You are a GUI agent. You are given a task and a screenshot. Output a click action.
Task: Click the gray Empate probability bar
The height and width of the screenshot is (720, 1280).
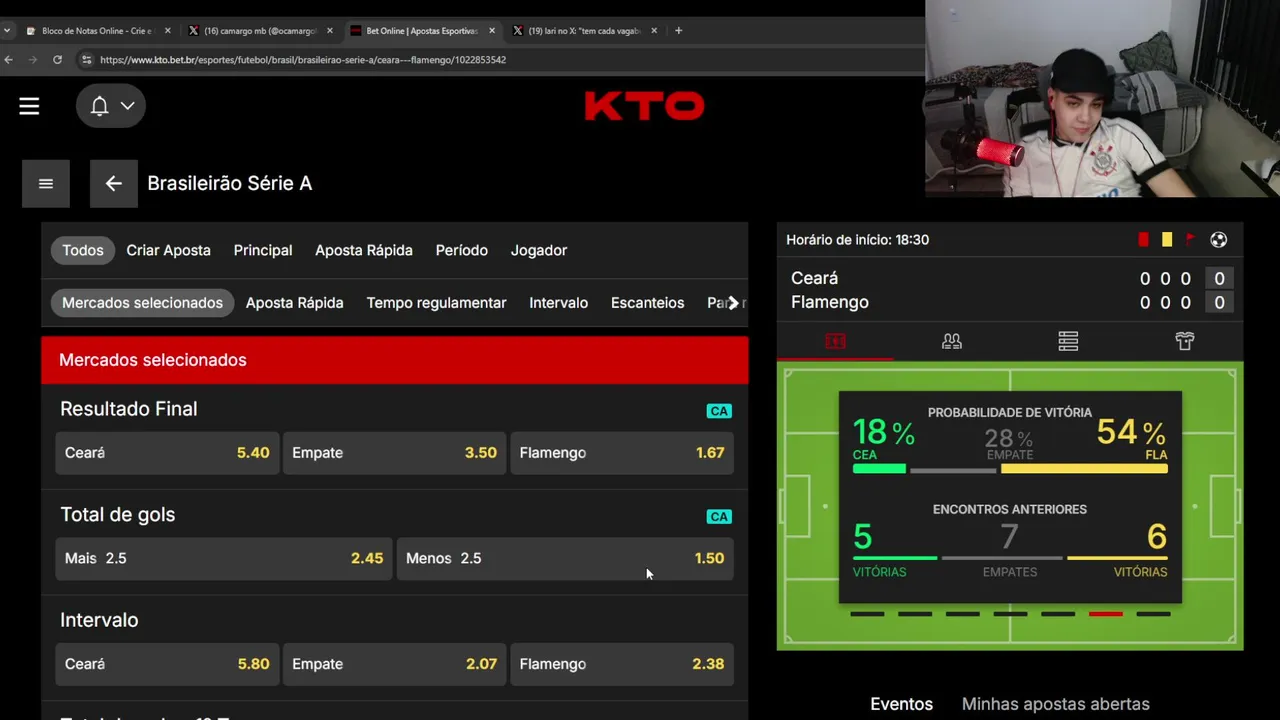(x=953, y=470)
